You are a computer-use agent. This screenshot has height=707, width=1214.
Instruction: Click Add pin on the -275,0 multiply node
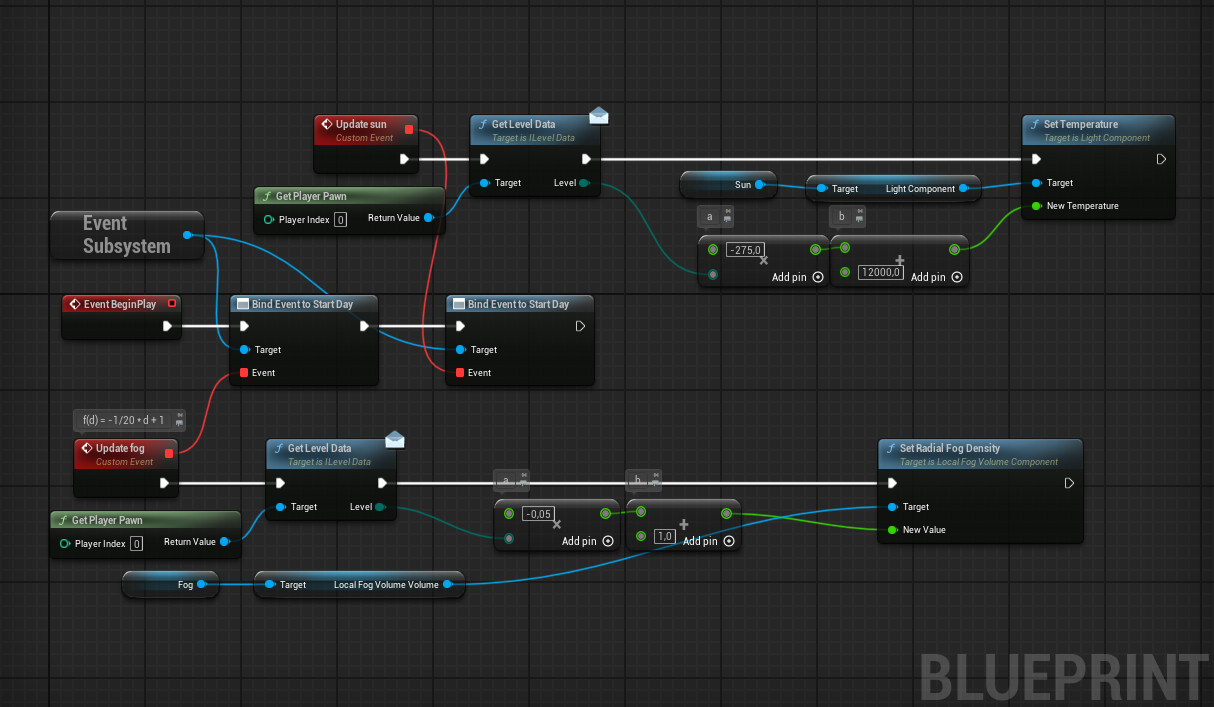point(797,277)
